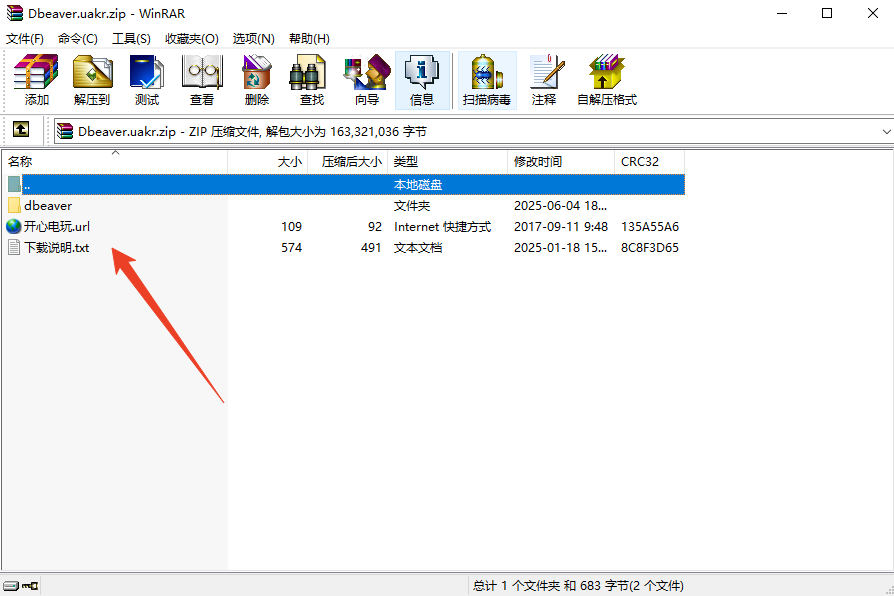Click the 删除 (Delete) toolbar icon
Viewport: 894px width, 596px height.
coord(257,80)
